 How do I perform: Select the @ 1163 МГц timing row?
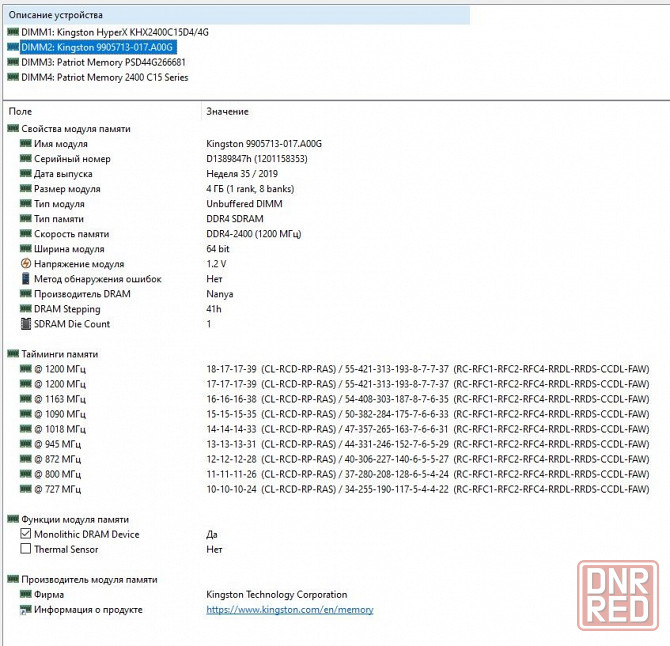(335, 399)
